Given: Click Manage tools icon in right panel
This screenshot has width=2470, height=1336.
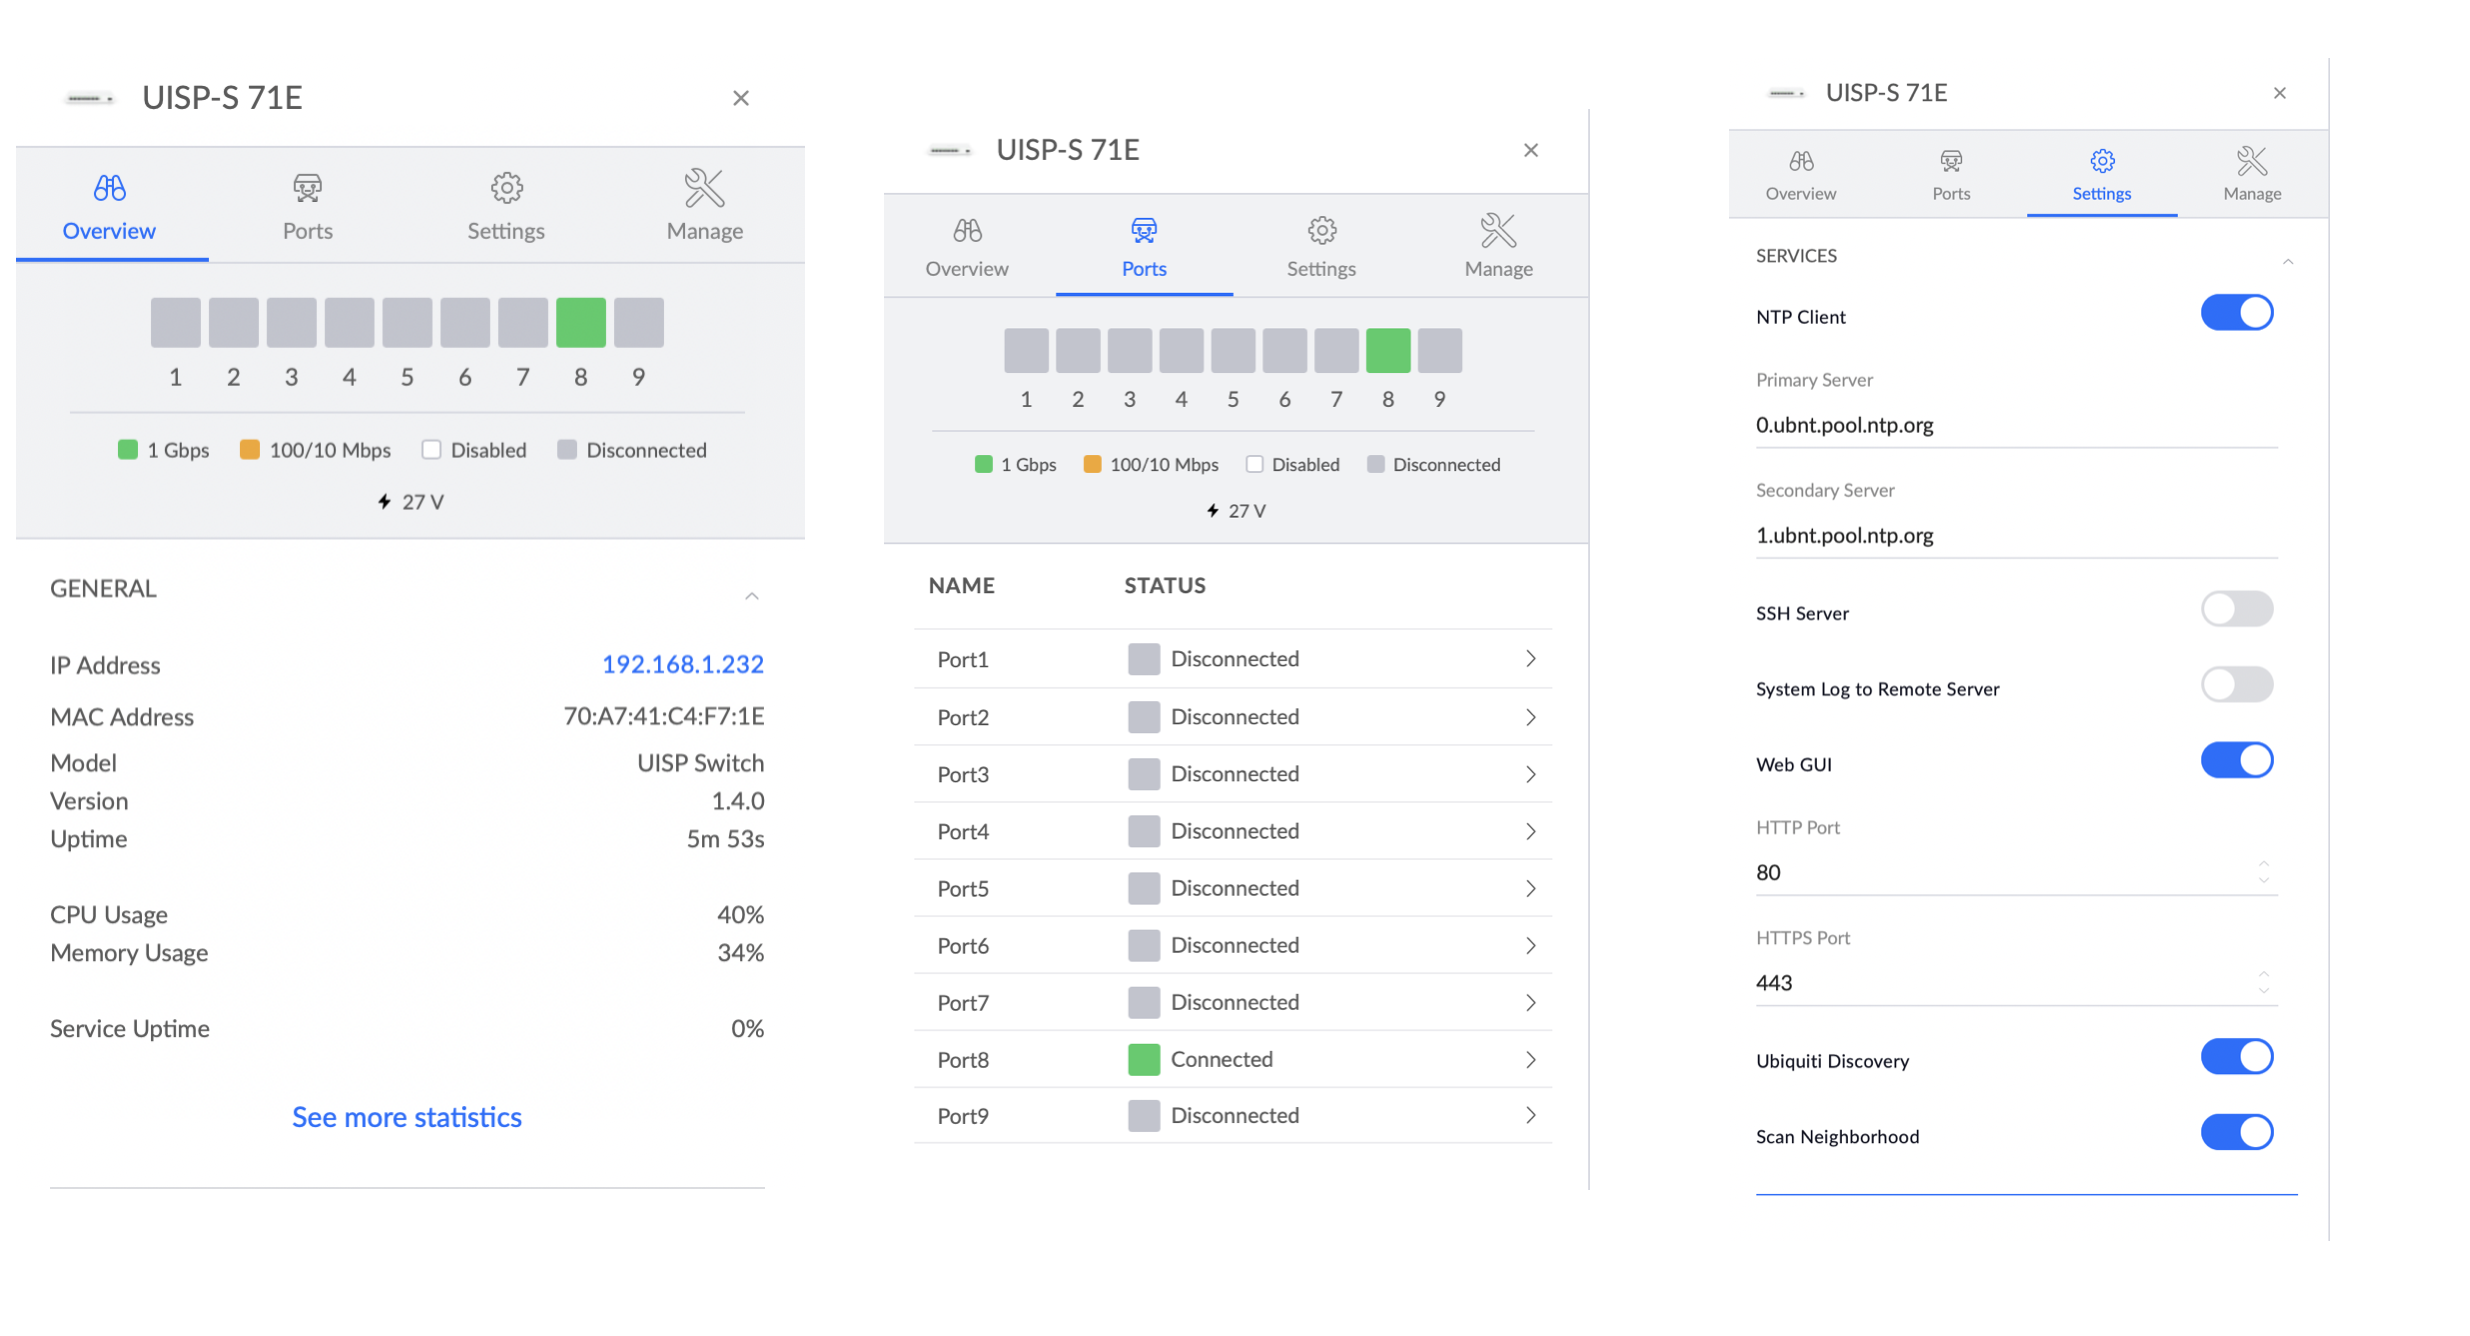Looking at the screenshot, I should point(2251,161).
